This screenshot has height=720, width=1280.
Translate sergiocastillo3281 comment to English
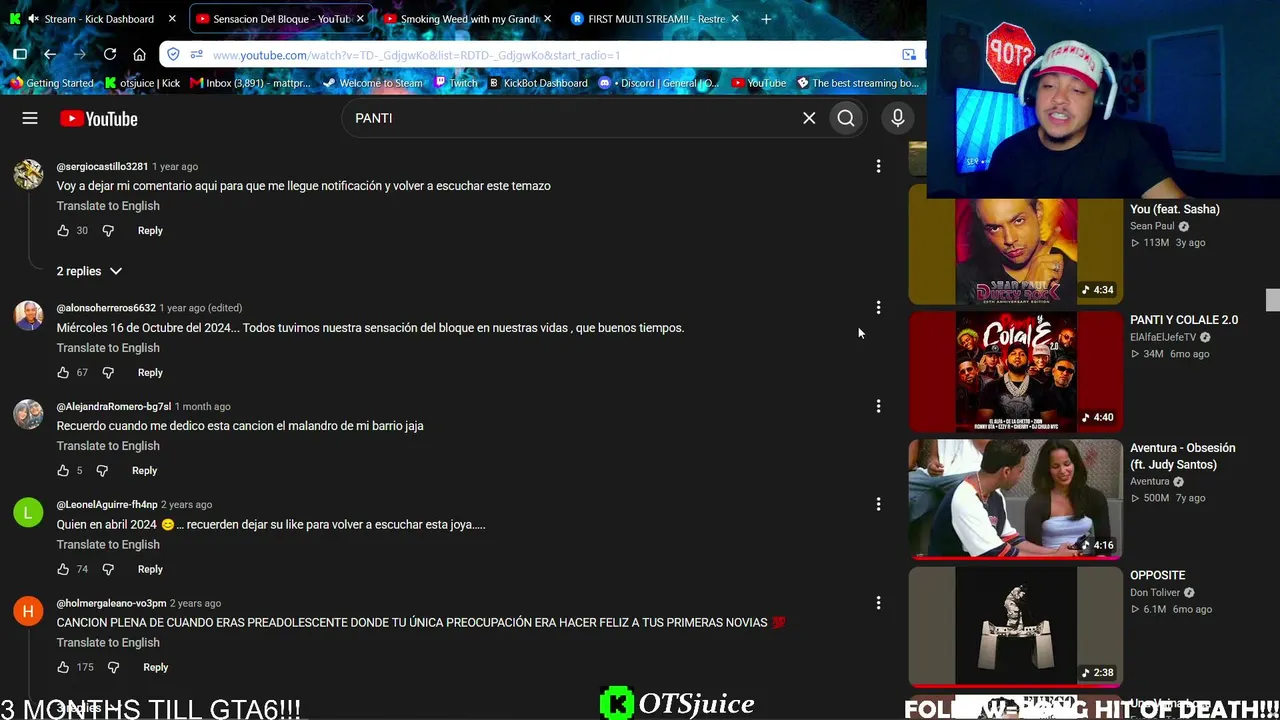click(x=108, y=206)
